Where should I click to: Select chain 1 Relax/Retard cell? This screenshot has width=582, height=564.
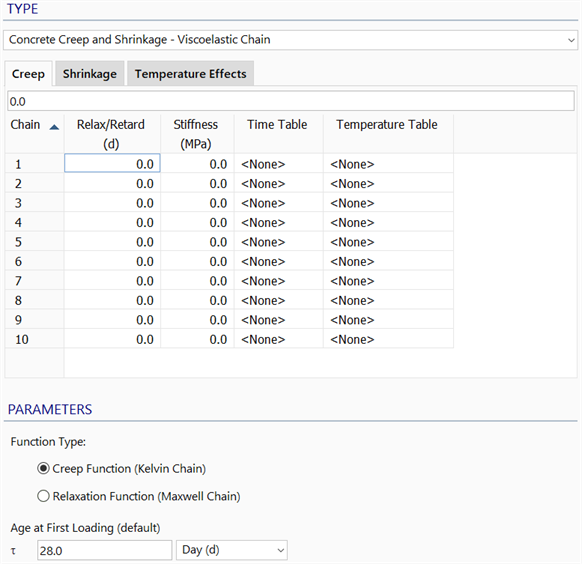(x=112, y=163)
